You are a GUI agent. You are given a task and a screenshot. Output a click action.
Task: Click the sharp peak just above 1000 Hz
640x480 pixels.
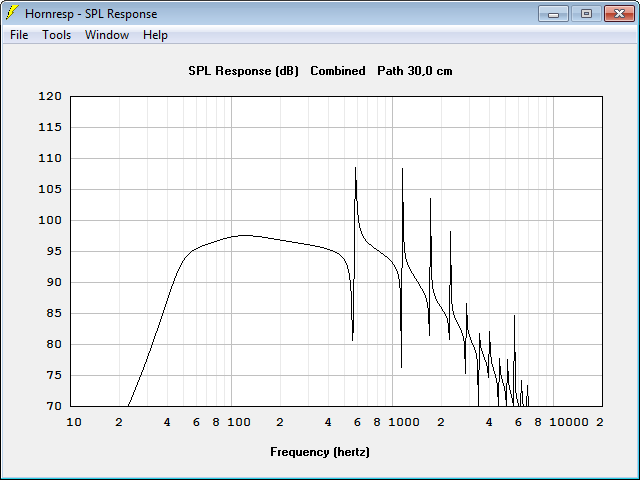(x=402, y=169)
